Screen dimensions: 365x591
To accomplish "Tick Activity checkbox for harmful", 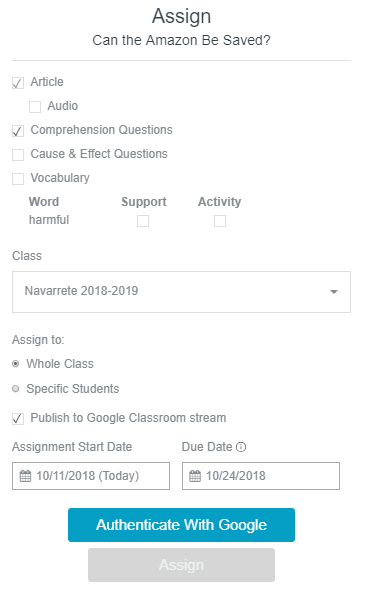I will tap(220, 221).
